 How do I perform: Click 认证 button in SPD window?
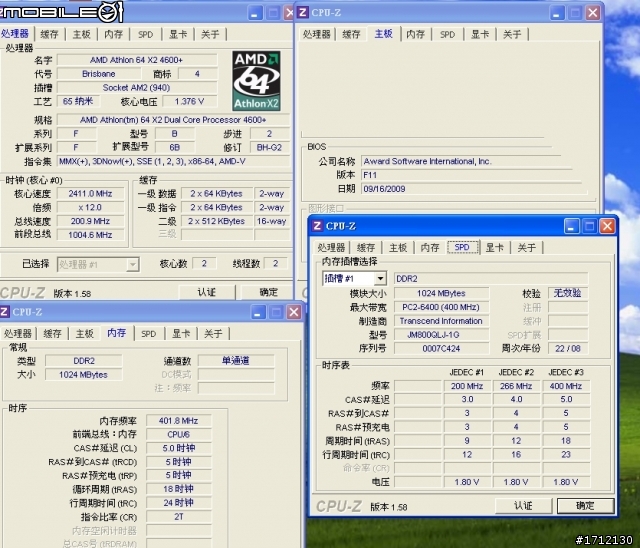(x=523, y=506)
